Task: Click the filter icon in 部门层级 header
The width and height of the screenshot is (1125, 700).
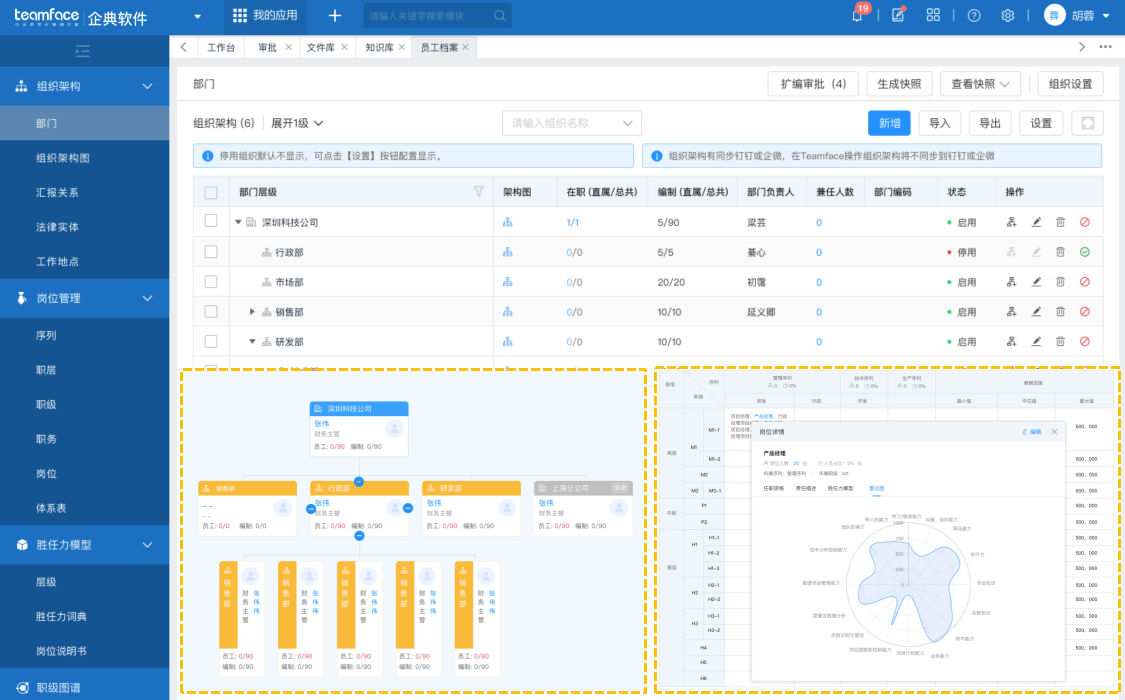Action: pos(478,192)
